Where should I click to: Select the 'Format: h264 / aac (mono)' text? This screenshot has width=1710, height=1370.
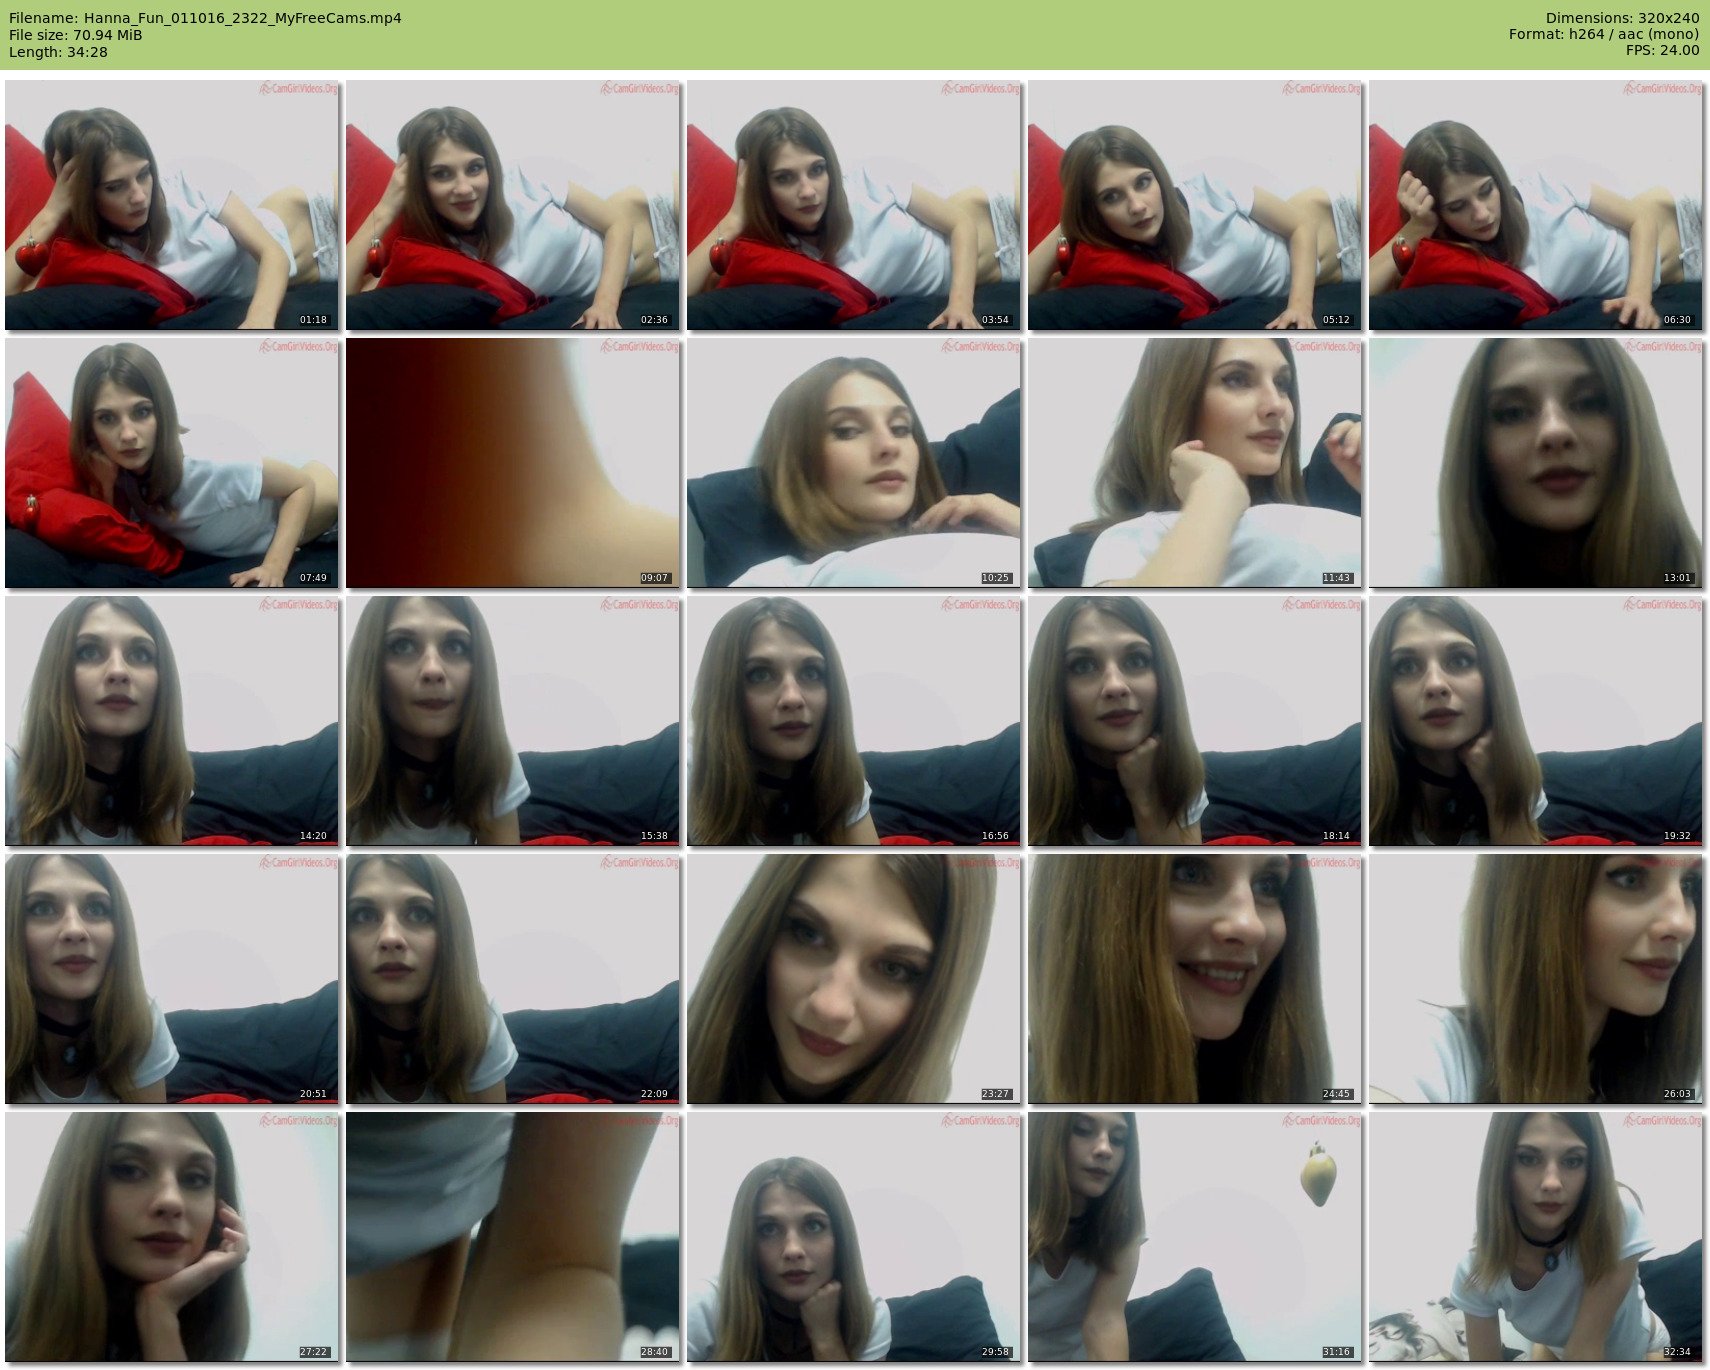click(1604, 34)
